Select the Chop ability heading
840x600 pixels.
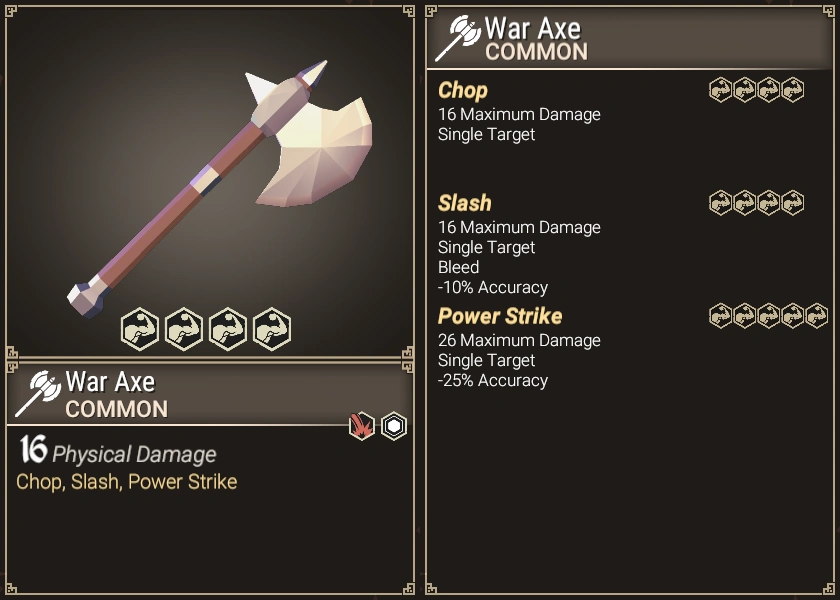coord(463,91)
